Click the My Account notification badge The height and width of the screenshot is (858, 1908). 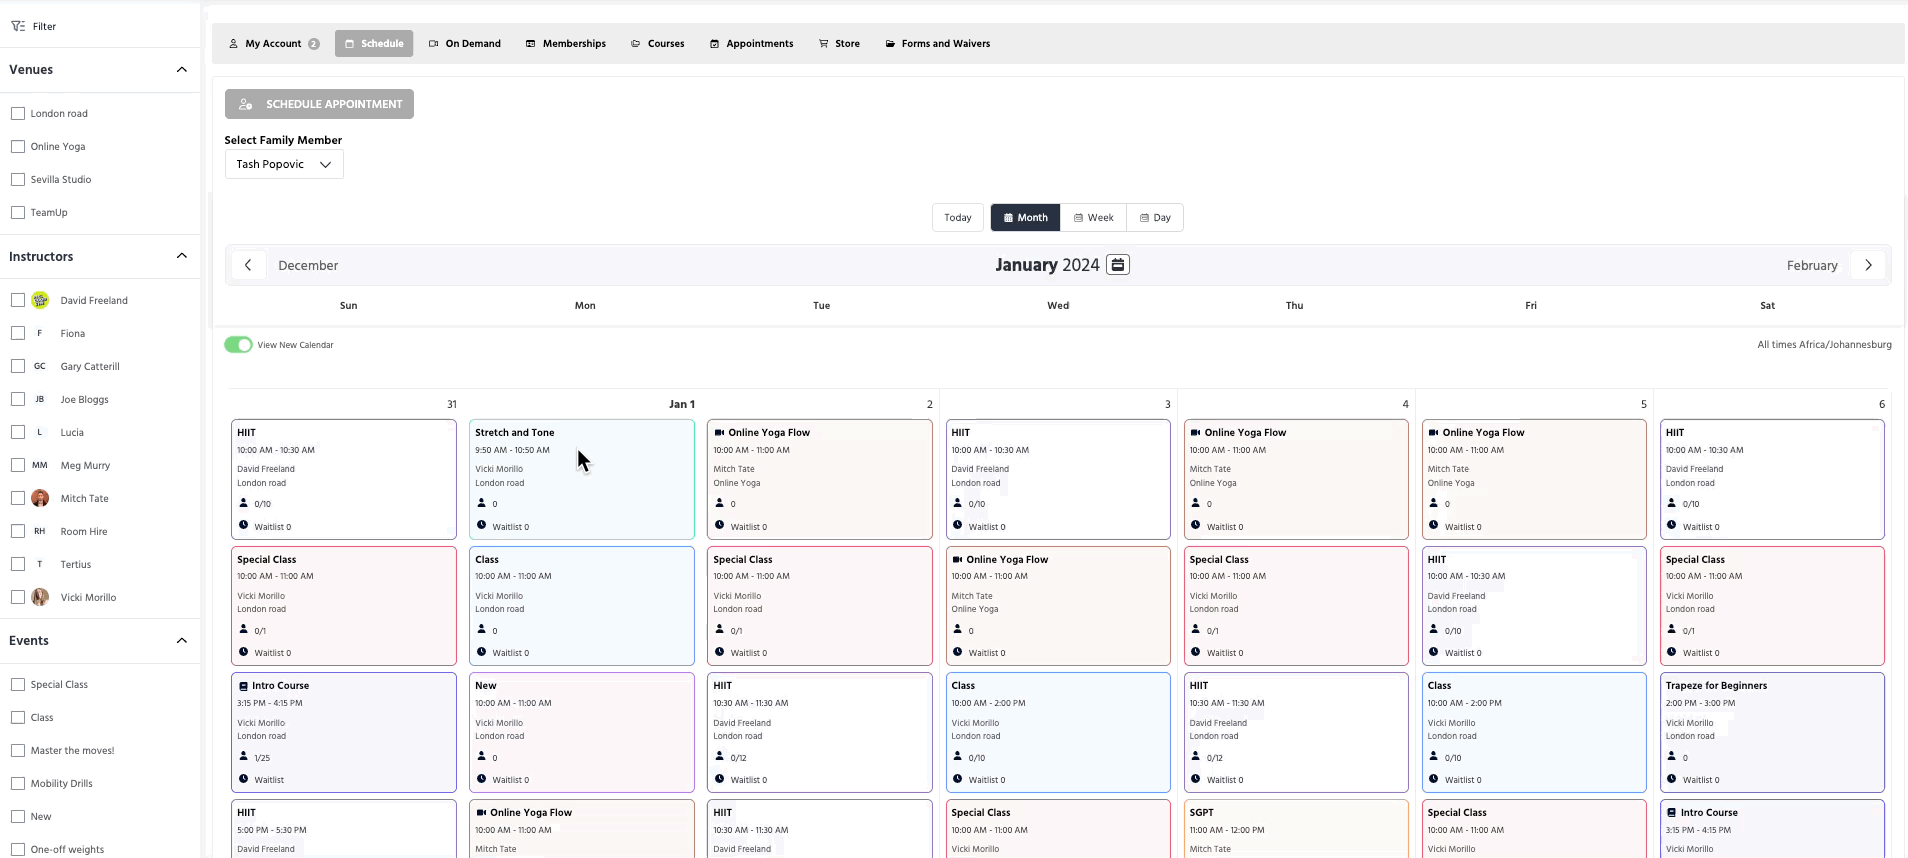point(314,44)
